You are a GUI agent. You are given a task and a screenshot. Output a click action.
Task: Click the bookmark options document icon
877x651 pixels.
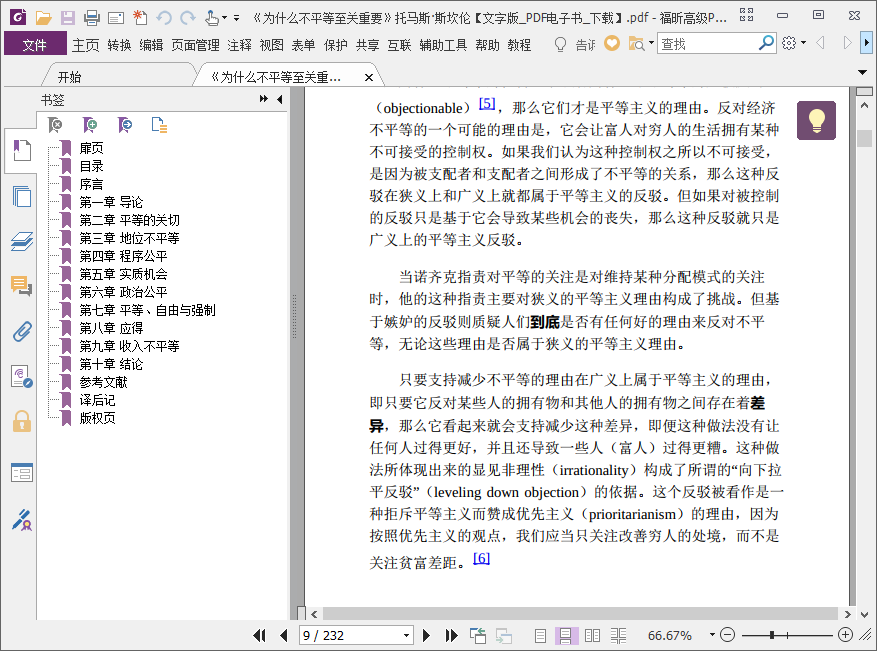(159, 125)
